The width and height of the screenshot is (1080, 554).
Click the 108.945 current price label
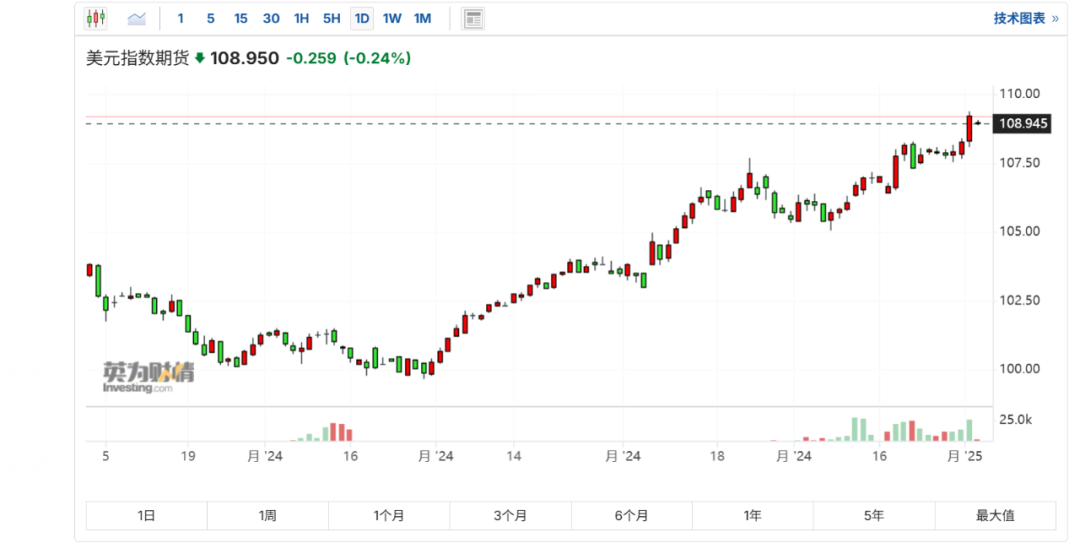pos(1023,123)
